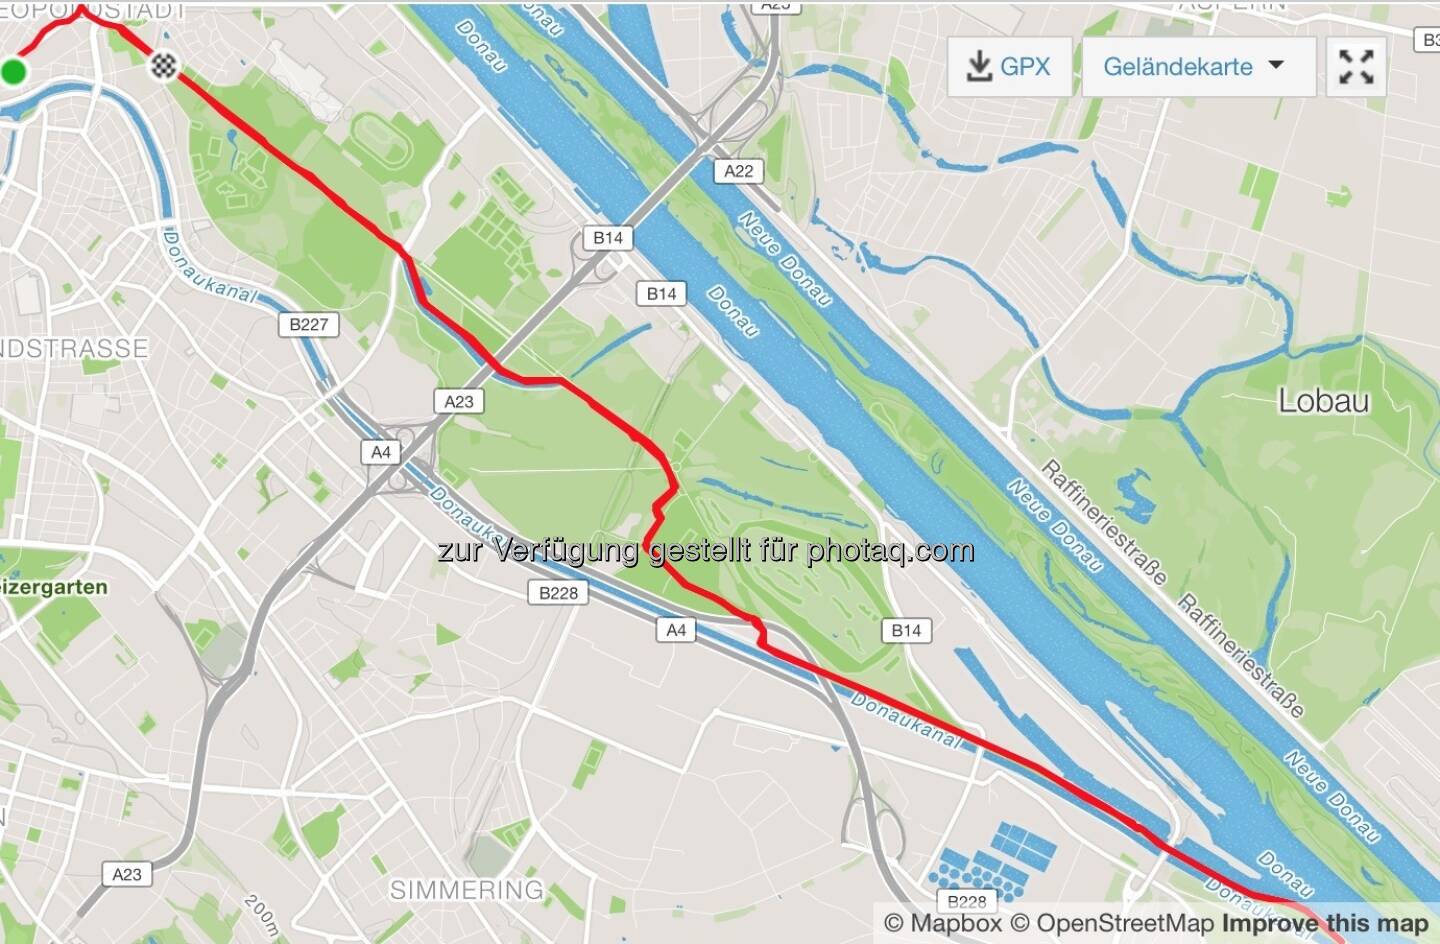Click the SIMMERING district label

[467, 889]
